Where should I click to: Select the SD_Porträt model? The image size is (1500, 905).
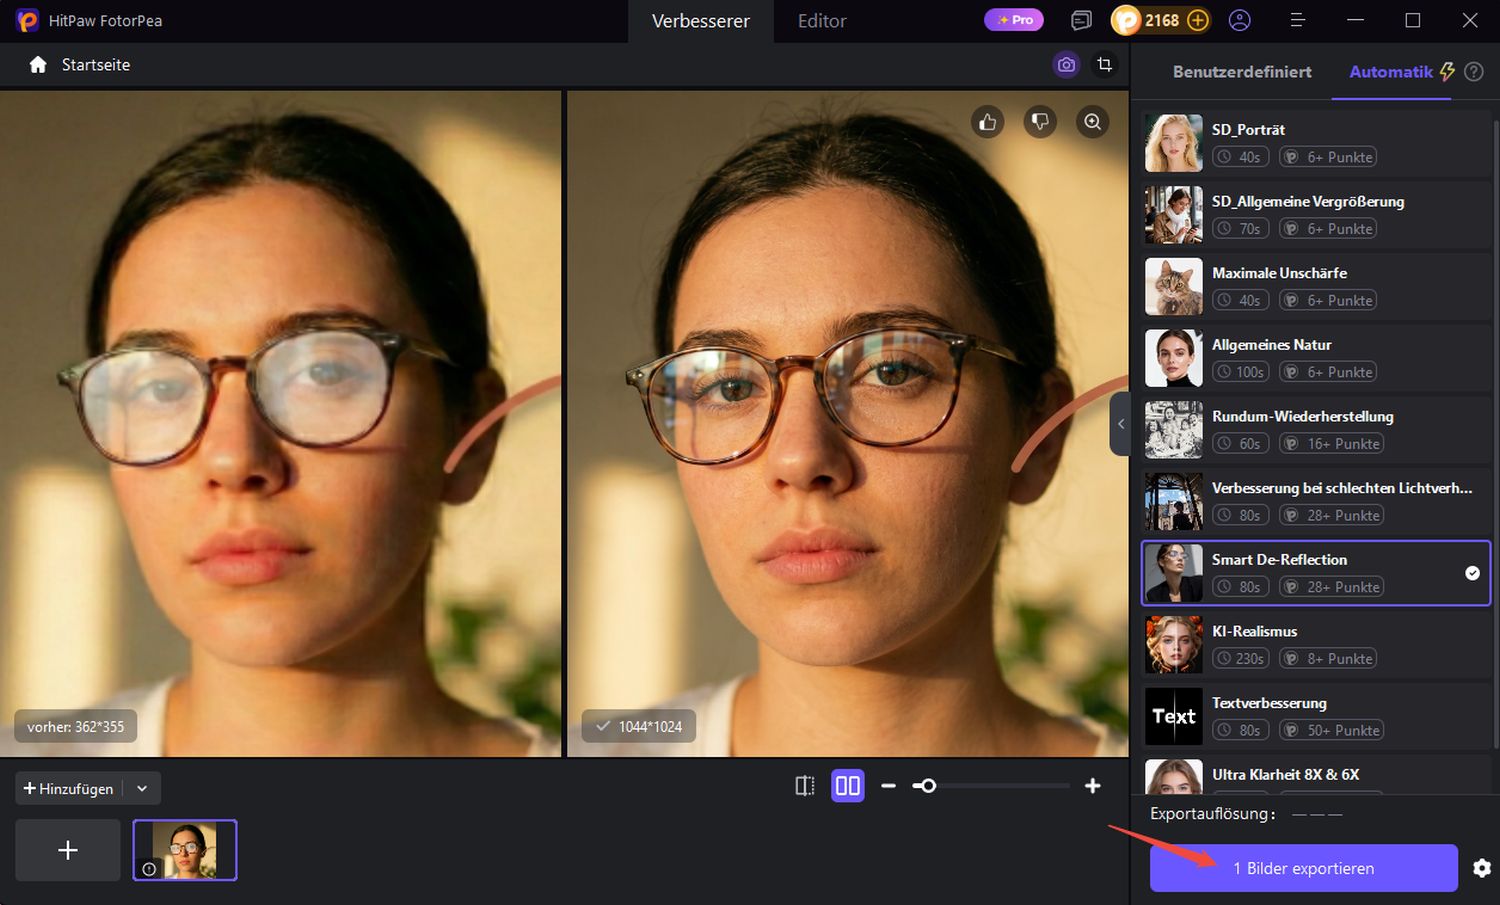pos(1316,143)
